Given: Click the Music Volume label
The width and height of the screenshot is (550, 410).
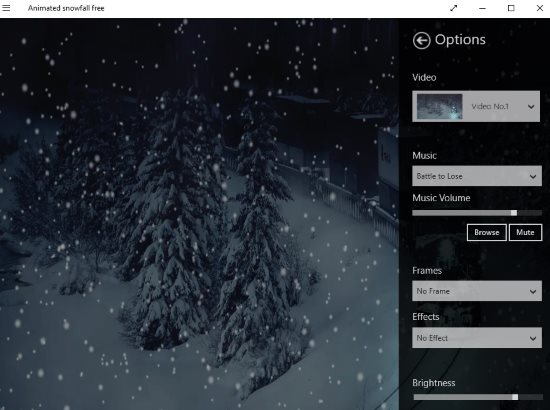Looking at the screenshot, I should (441, 198).
